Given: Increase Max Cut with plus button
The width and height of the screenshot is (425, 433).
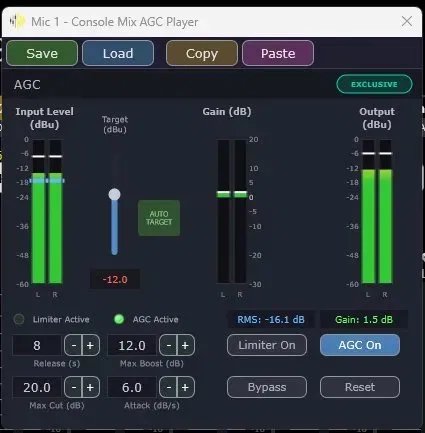Looking at the screenshot, I should pyautogui.click(x=90, y=387).
